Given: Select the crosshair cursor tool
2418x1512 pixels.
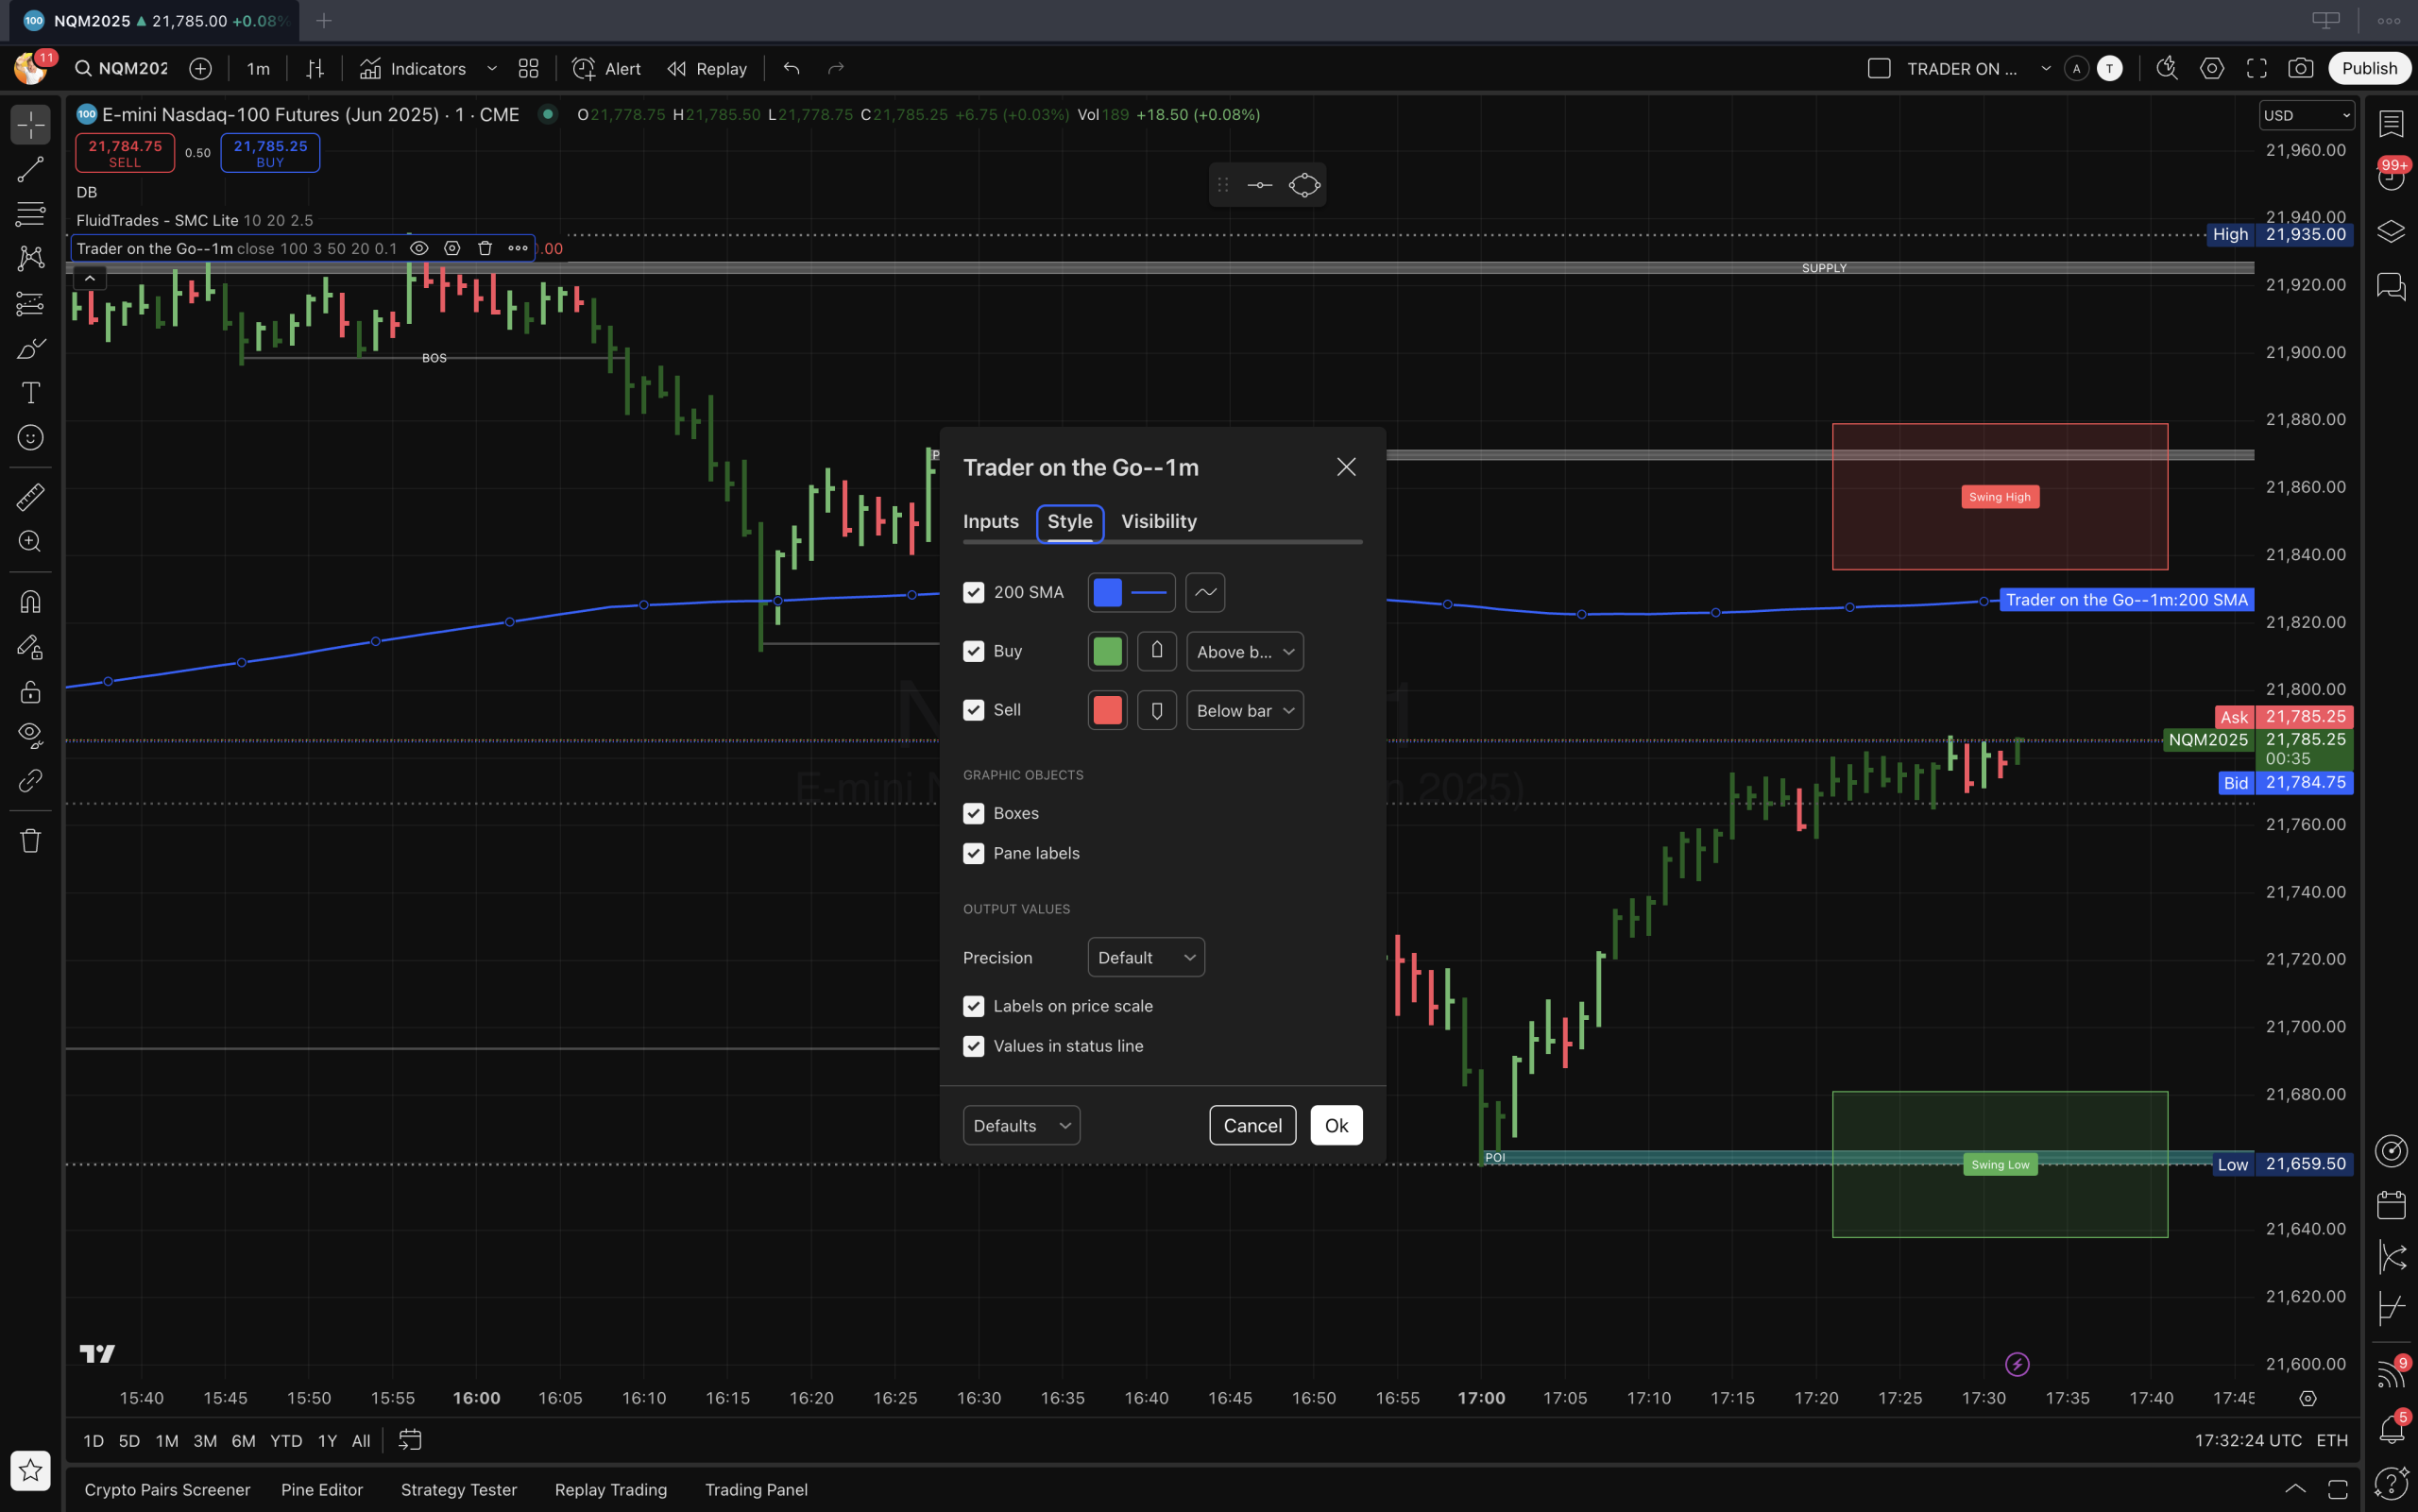Looking at the screenshot, I should [31, 125].
